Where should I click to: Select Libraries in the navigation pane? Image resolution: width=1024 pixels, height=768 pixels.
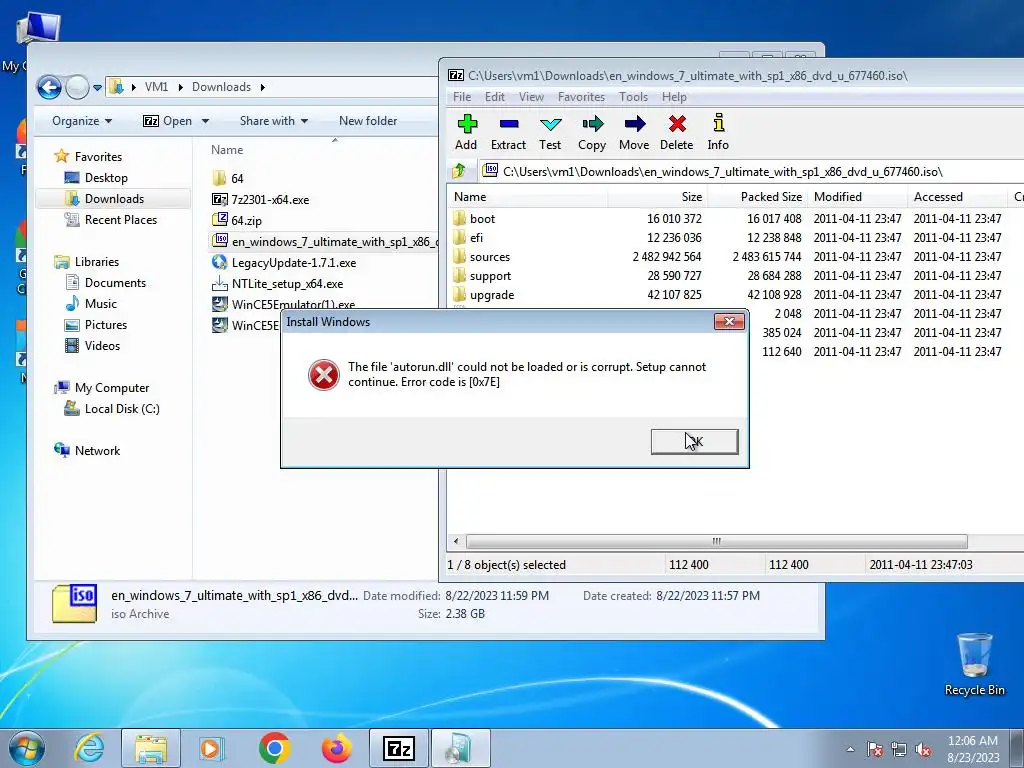[97, 262]
